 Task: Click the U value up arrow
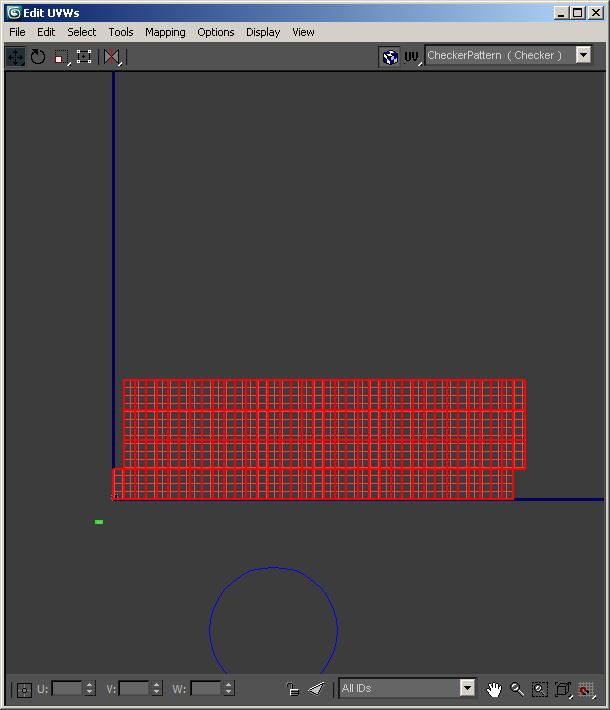point(90,685)
